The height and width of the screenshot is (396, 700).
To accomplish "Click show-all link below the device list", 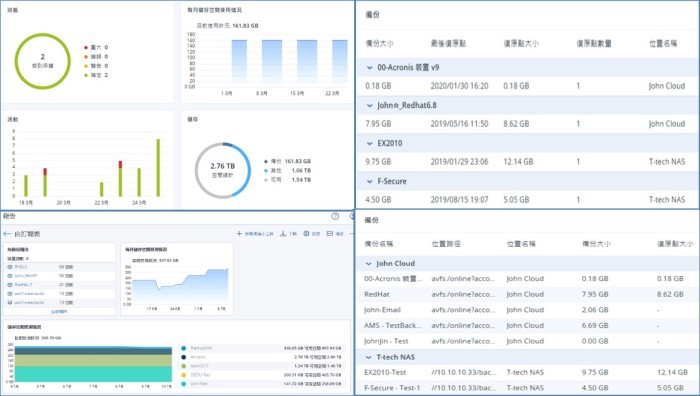I will (x=59, y=311).
